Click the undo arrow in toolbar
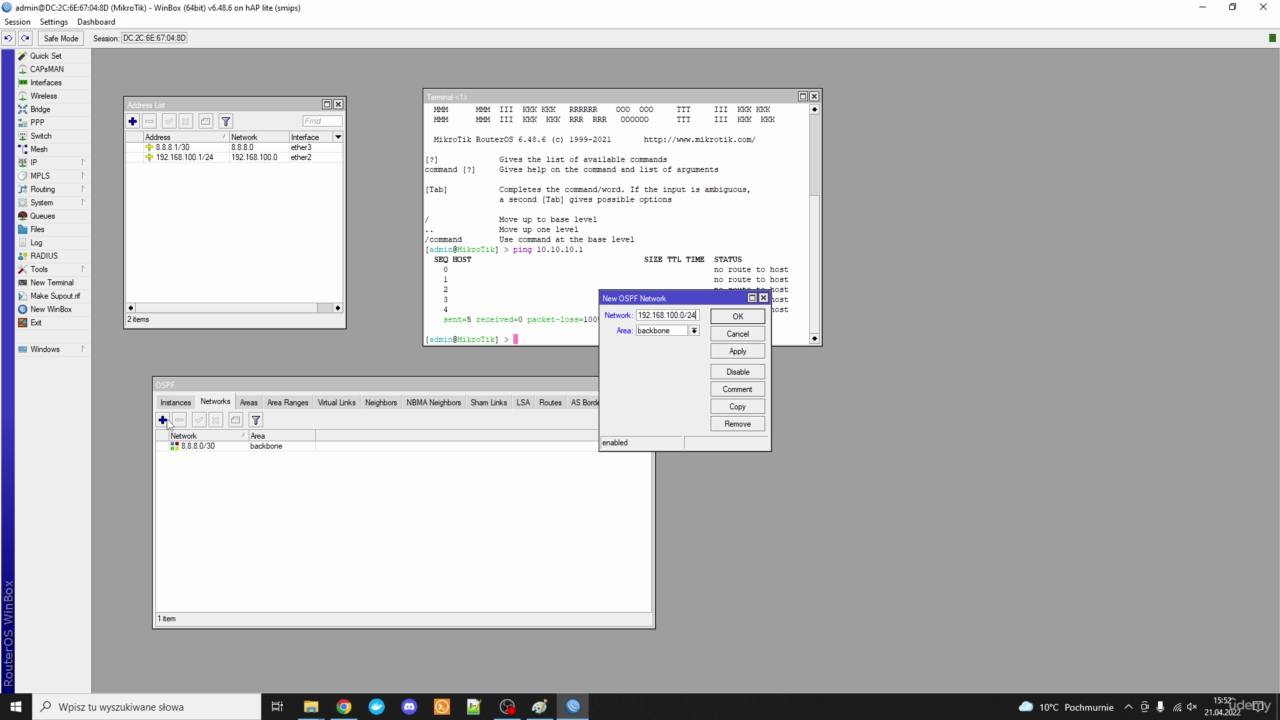Viewport: 1280px width, 720px height. click(x=9, y=38)
